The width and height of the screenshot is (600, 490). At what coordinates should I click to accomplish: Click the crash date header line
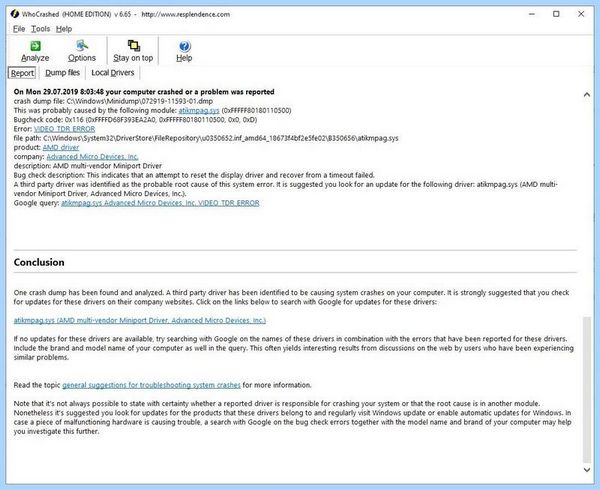click(x=144, y=92)
